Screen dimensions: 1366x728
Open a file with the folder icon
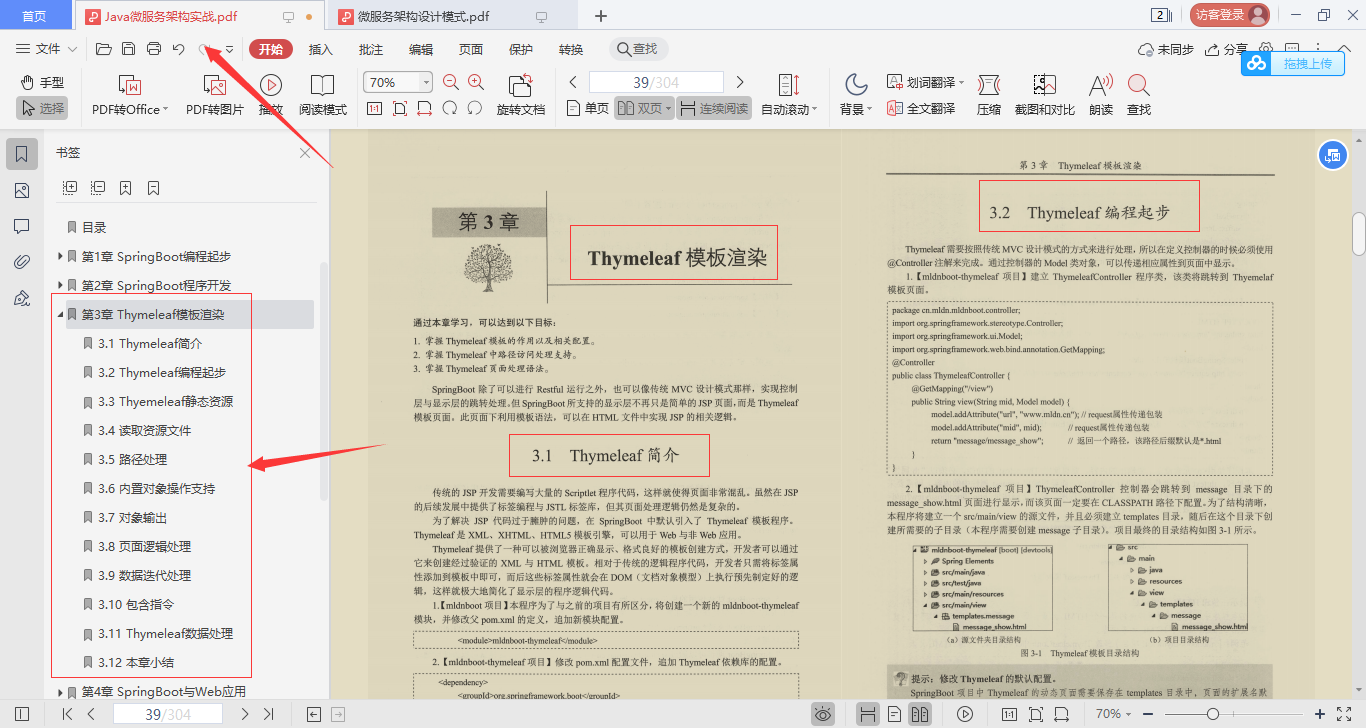103,49
